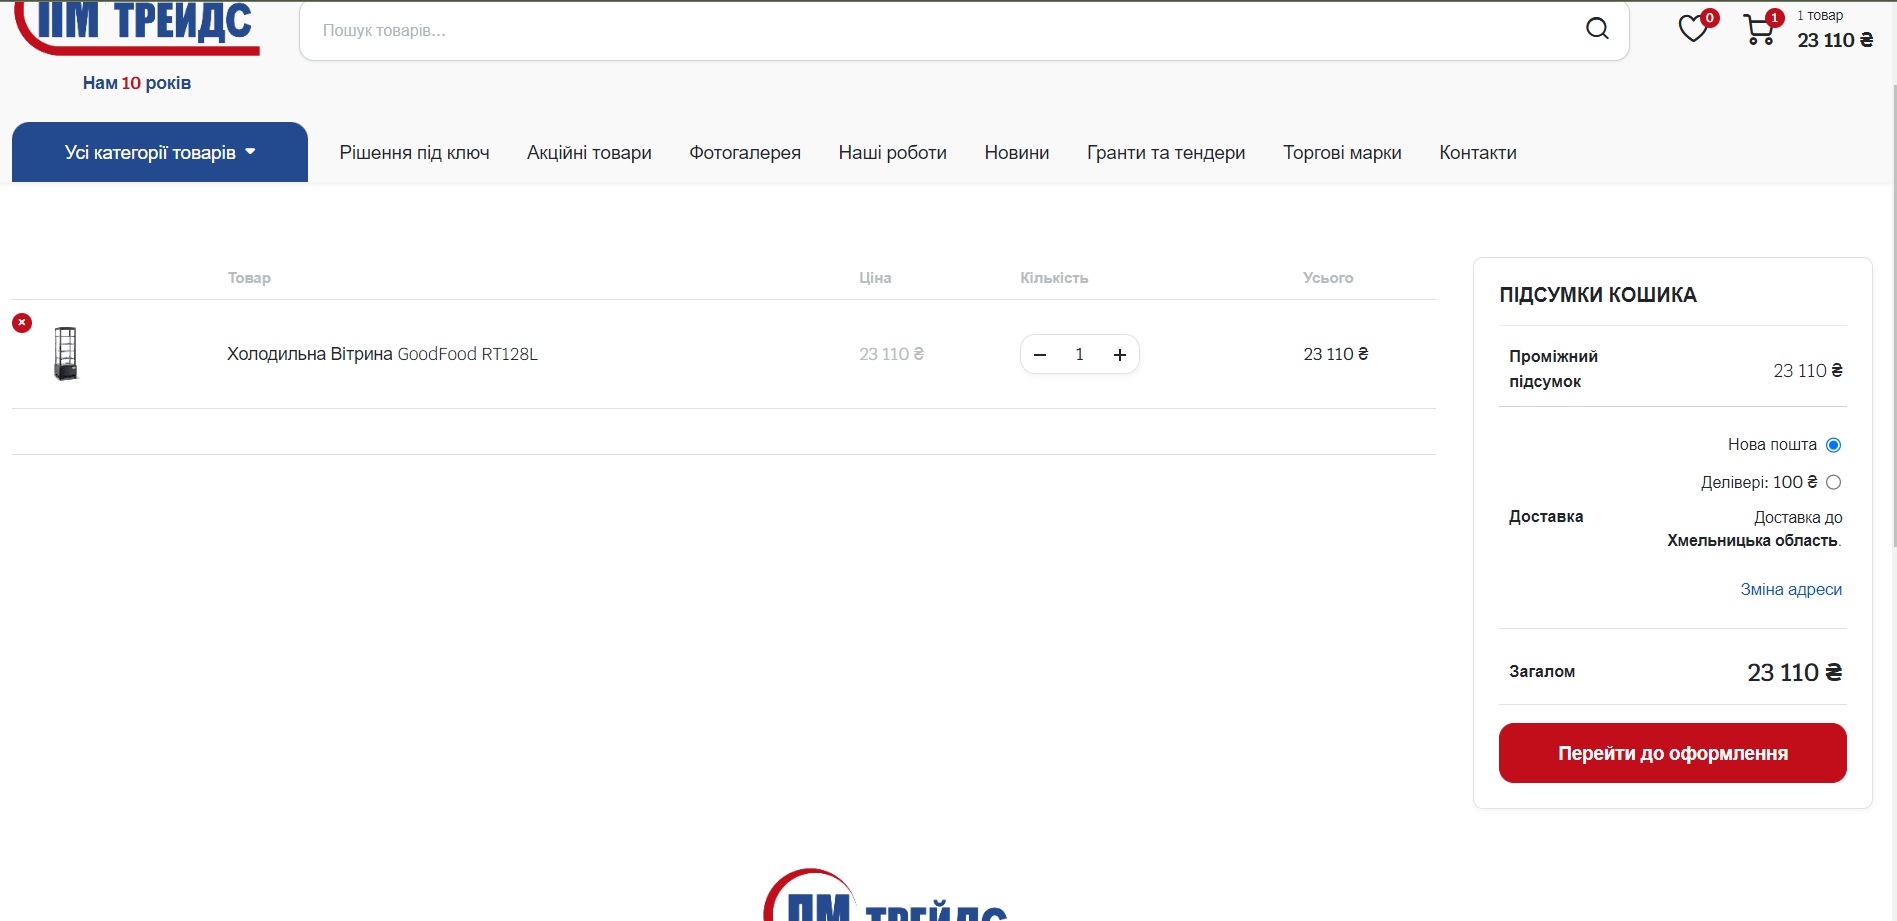Go to Акційні товари page
The width and height of the screenshot is (1897, 921).
click(x=589, y=153)
